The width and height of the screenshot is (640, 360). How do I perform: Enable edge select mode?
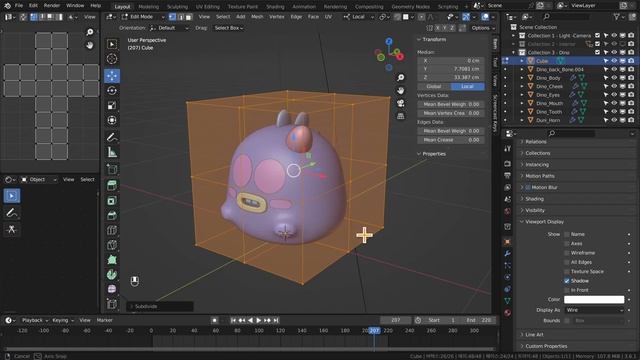[180, 17]
